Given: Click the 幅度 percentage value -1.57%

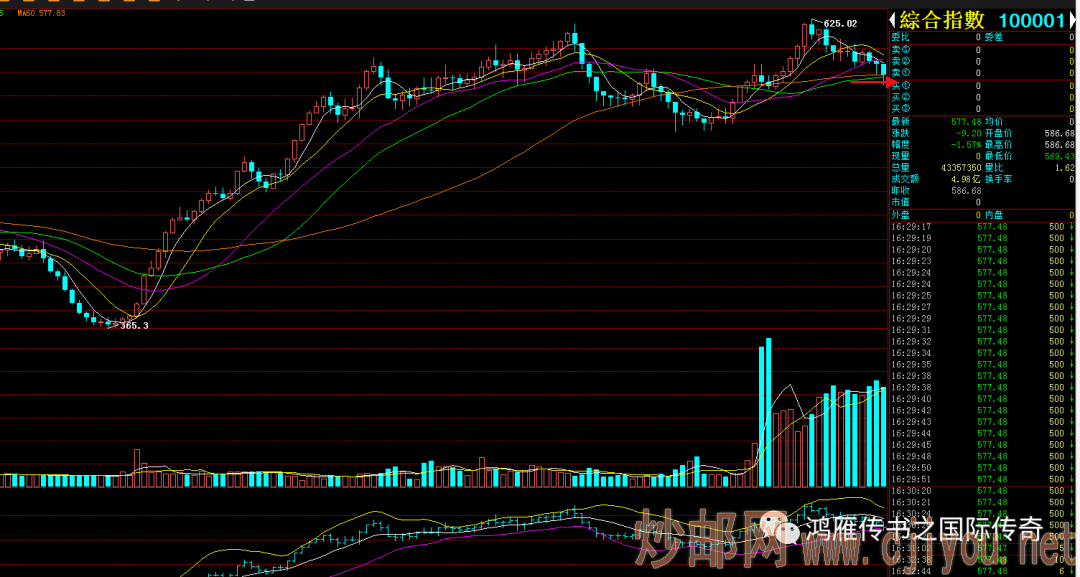Looking at the screenshot, I should click(964, 144).
